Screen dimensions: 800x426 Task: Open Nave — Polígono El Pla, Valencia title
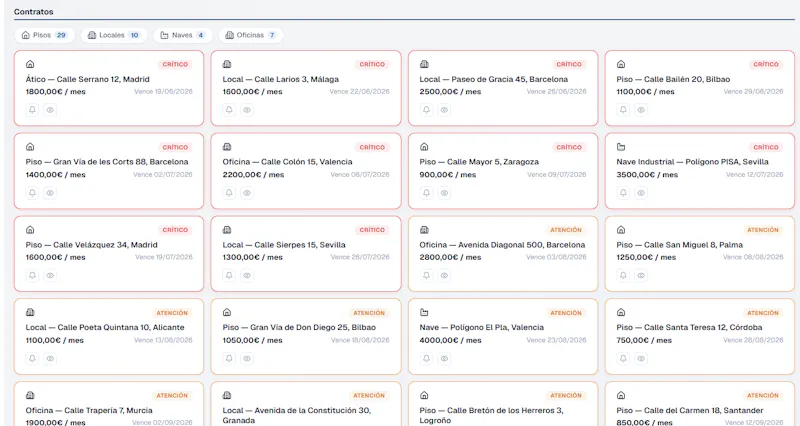point(482,328)
